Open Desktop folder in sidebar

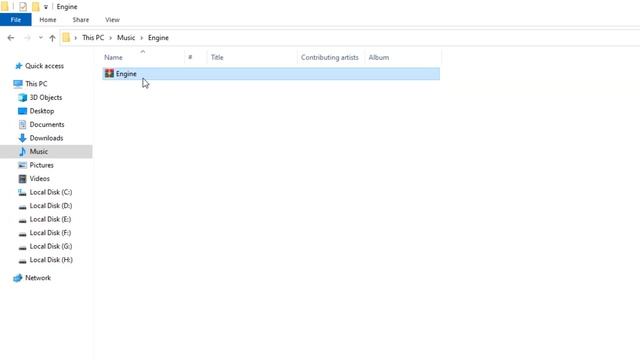click(42, 111)
